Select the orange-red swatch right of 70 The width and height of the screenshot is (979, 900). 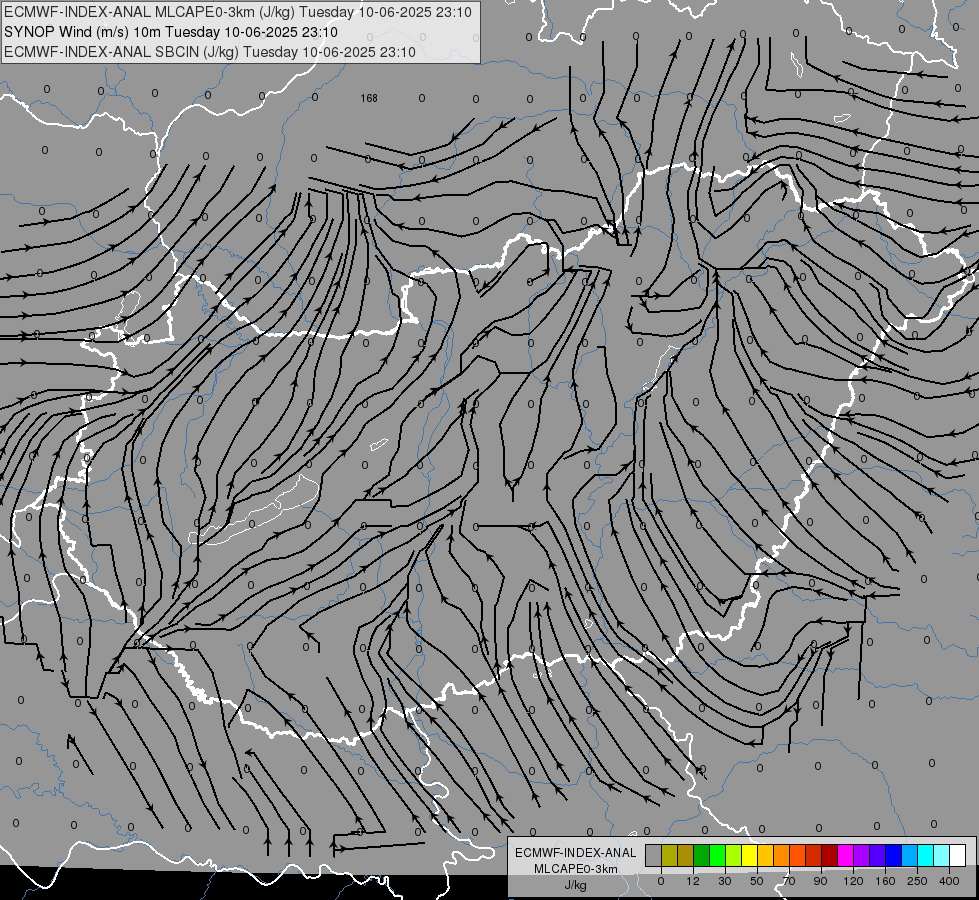click(797, 855)
